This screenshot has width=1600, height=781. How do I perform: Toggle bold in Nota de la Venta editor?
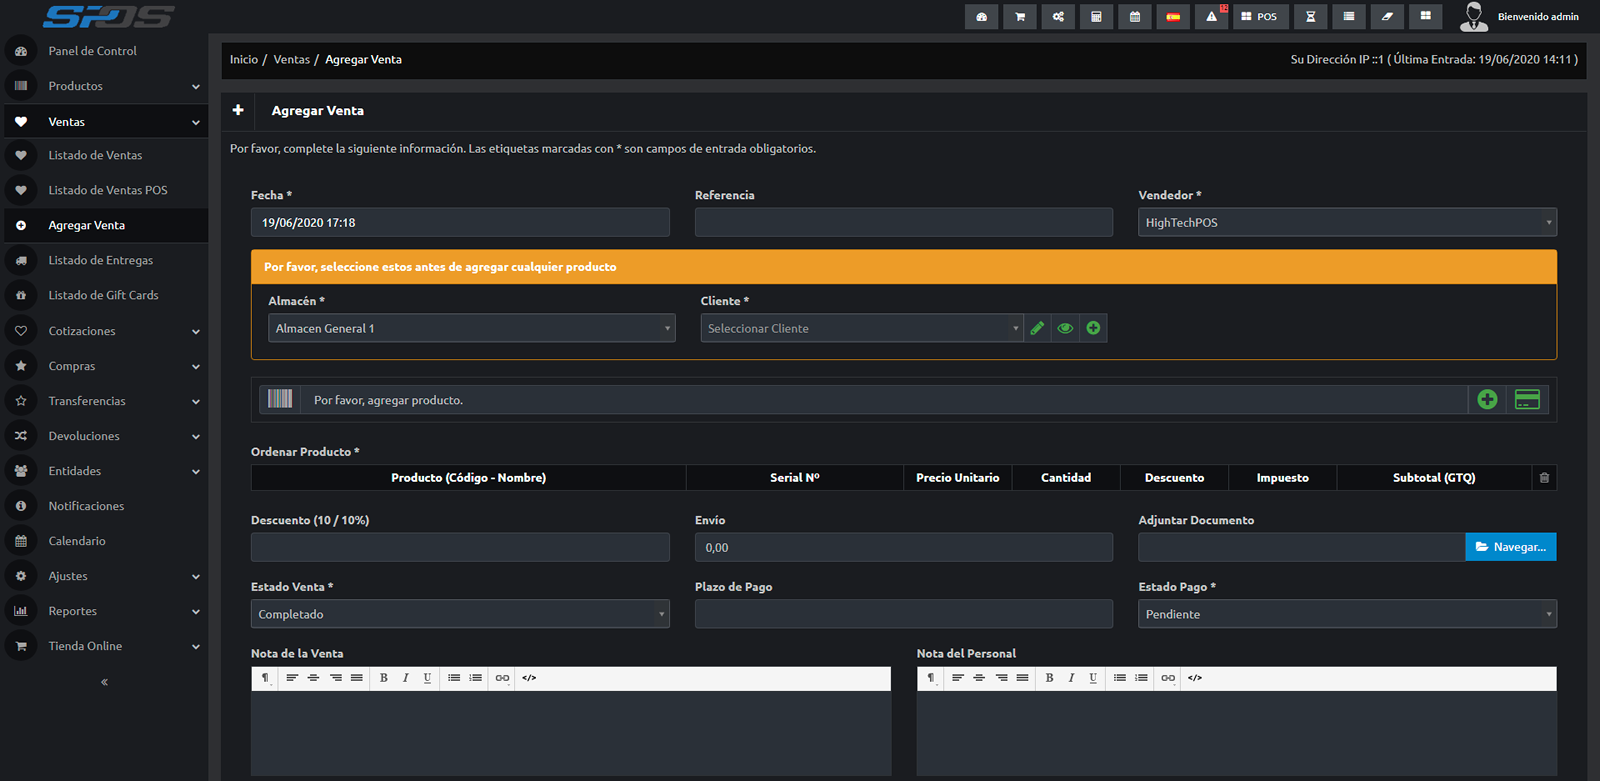coord(384,678)
